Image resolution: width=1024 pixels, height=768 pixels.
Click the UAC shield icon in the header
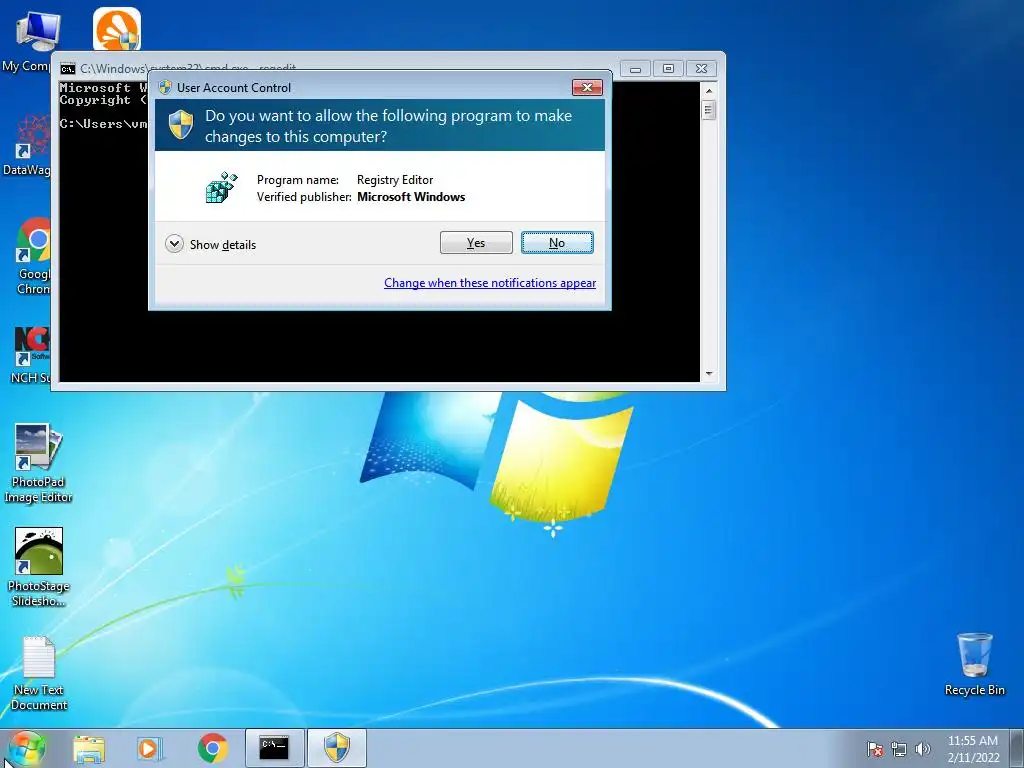[181, 124]
